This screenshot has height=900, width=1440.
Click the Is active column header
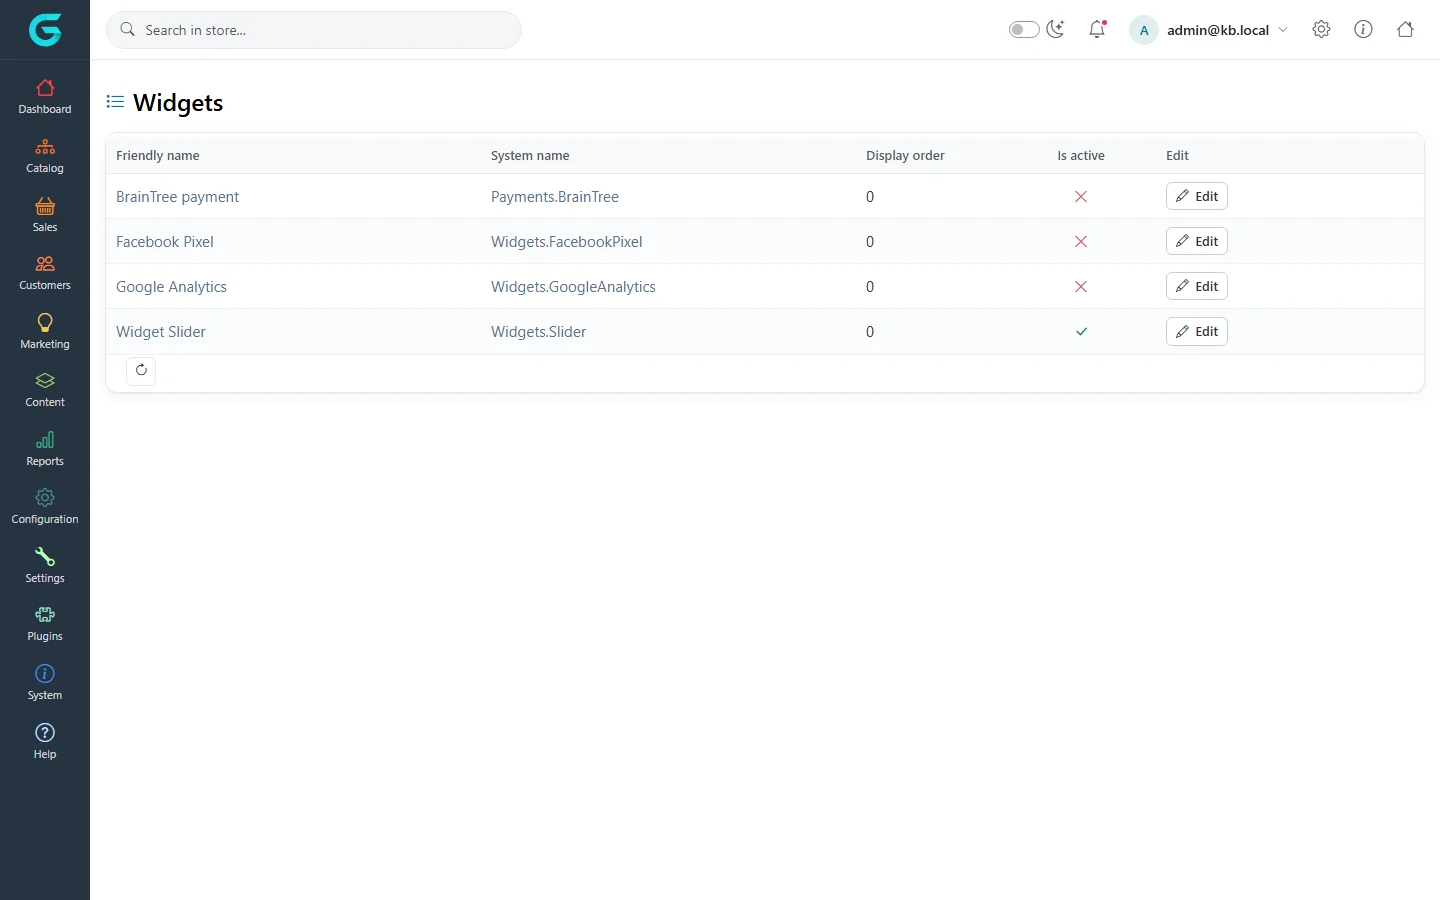click(x=1081, y=155)
